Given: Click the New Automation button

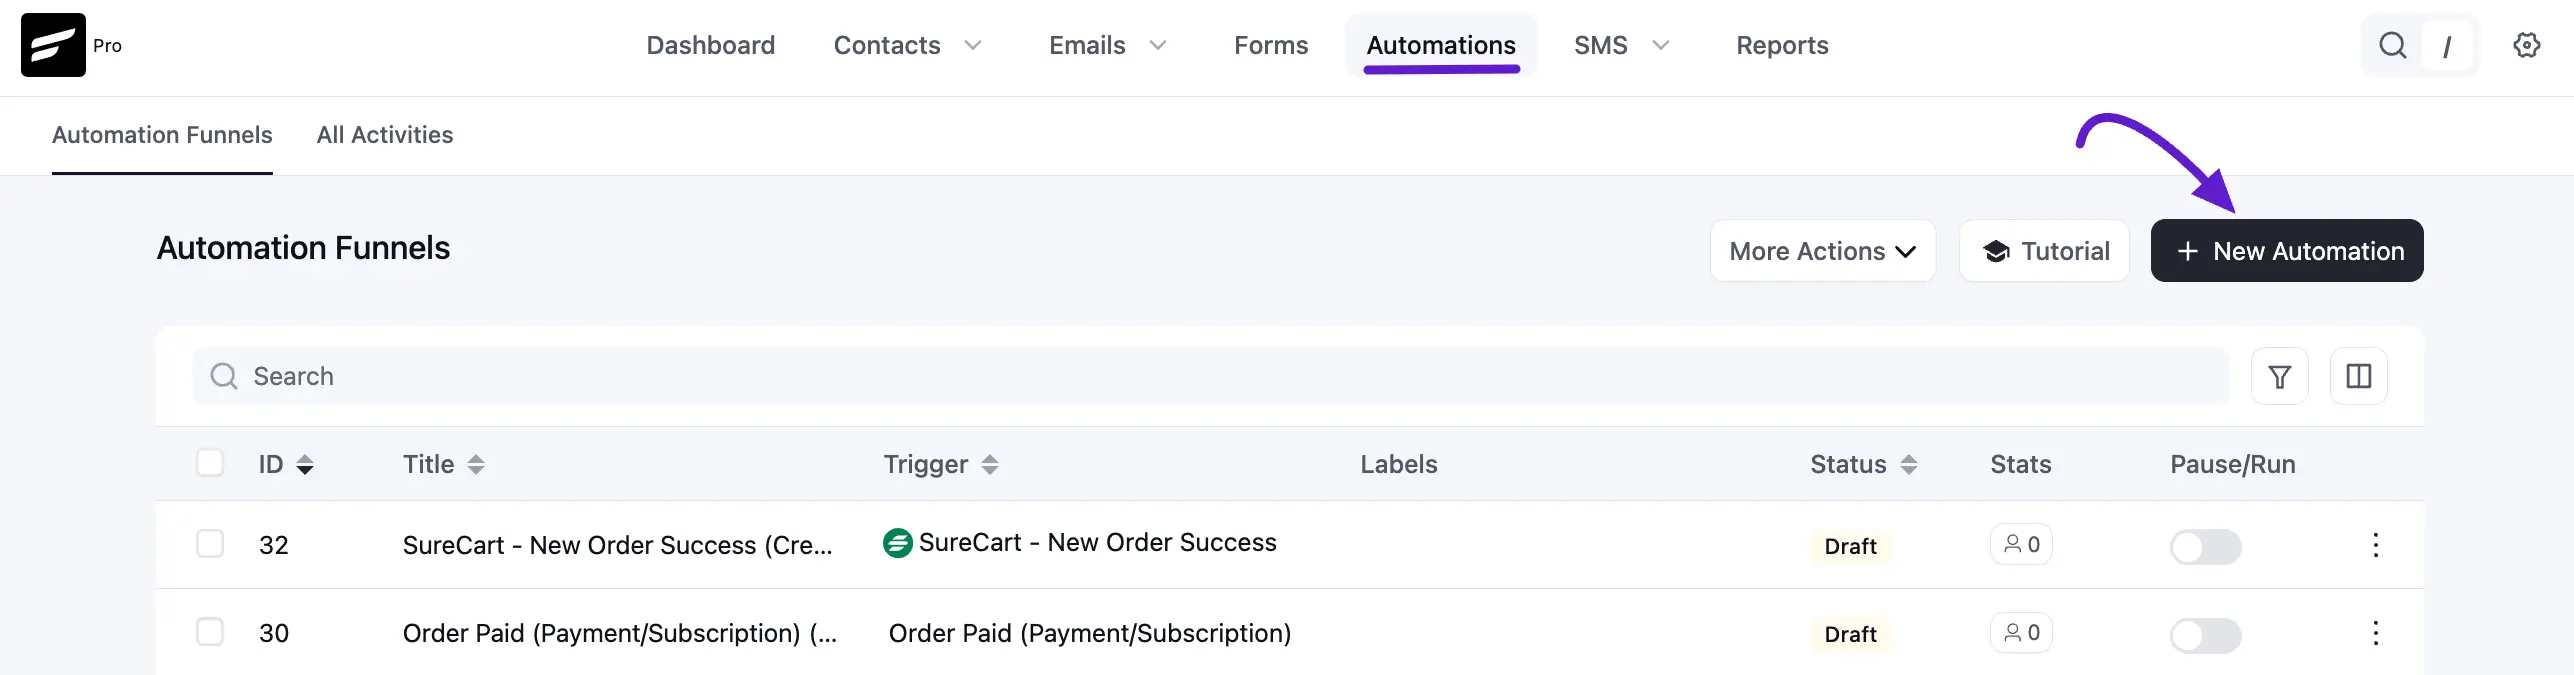Looking at the screenshot, I should click(x=2287, y=251).
